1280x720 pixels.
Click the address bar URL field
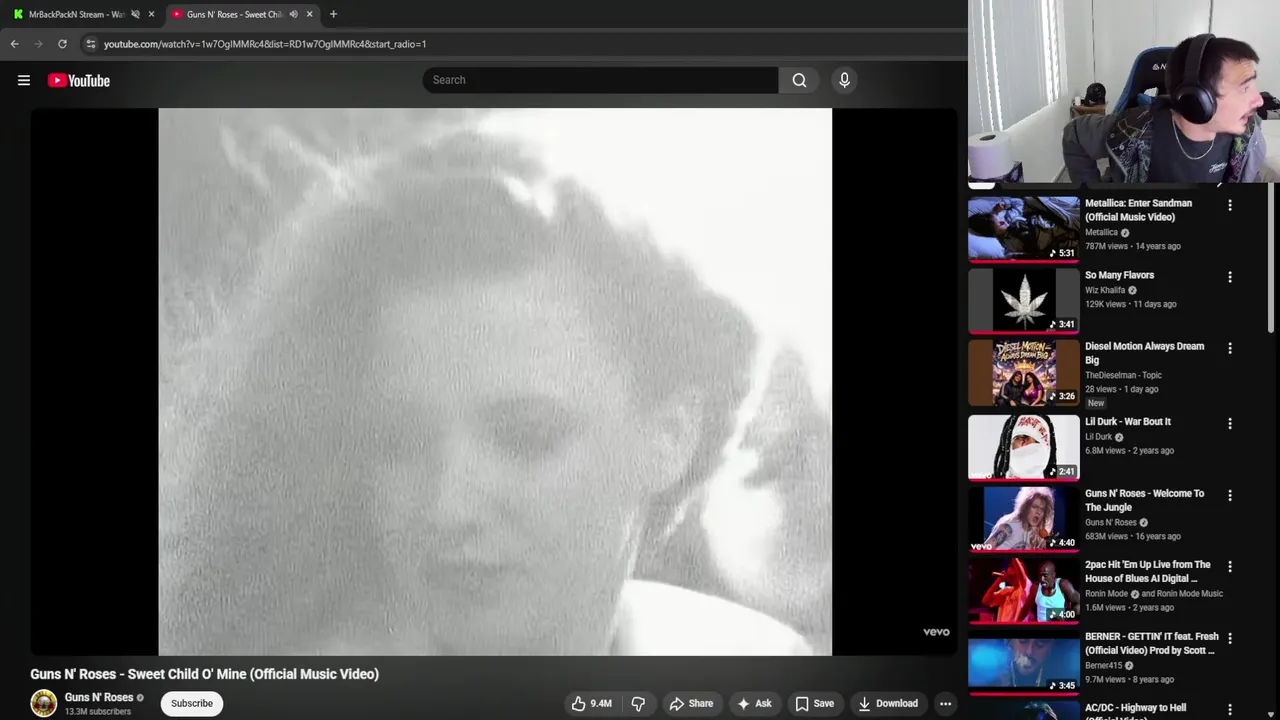point(520,44)
